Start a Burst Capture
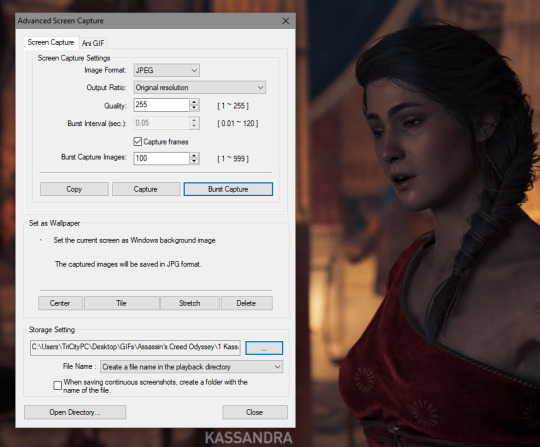 point(228,189)
